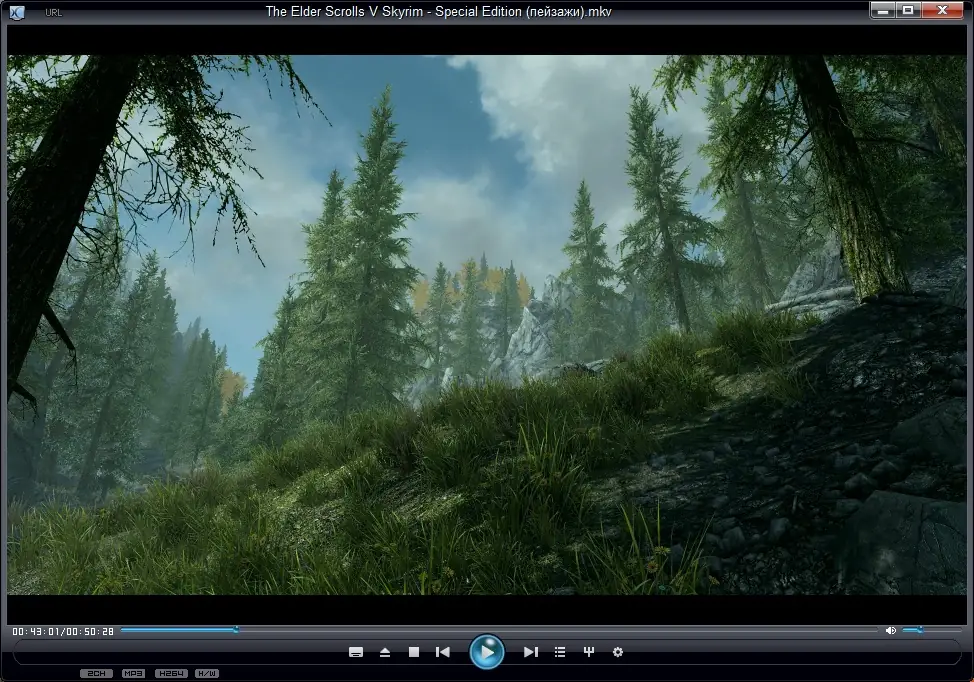974x682 pixels.
Task: Open the control panel equalizer icon
Action: 589,652
